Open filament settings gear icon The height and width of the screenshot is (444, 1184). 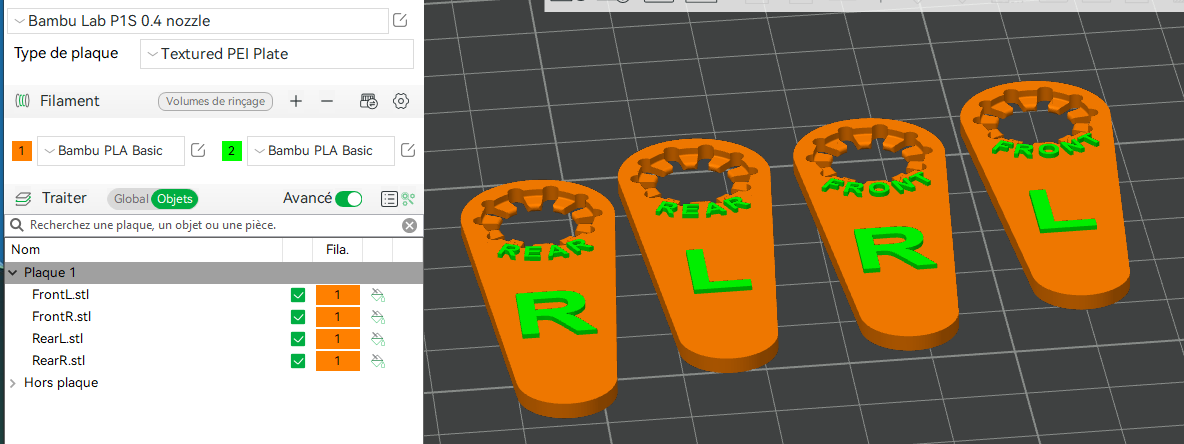[401, 101]
